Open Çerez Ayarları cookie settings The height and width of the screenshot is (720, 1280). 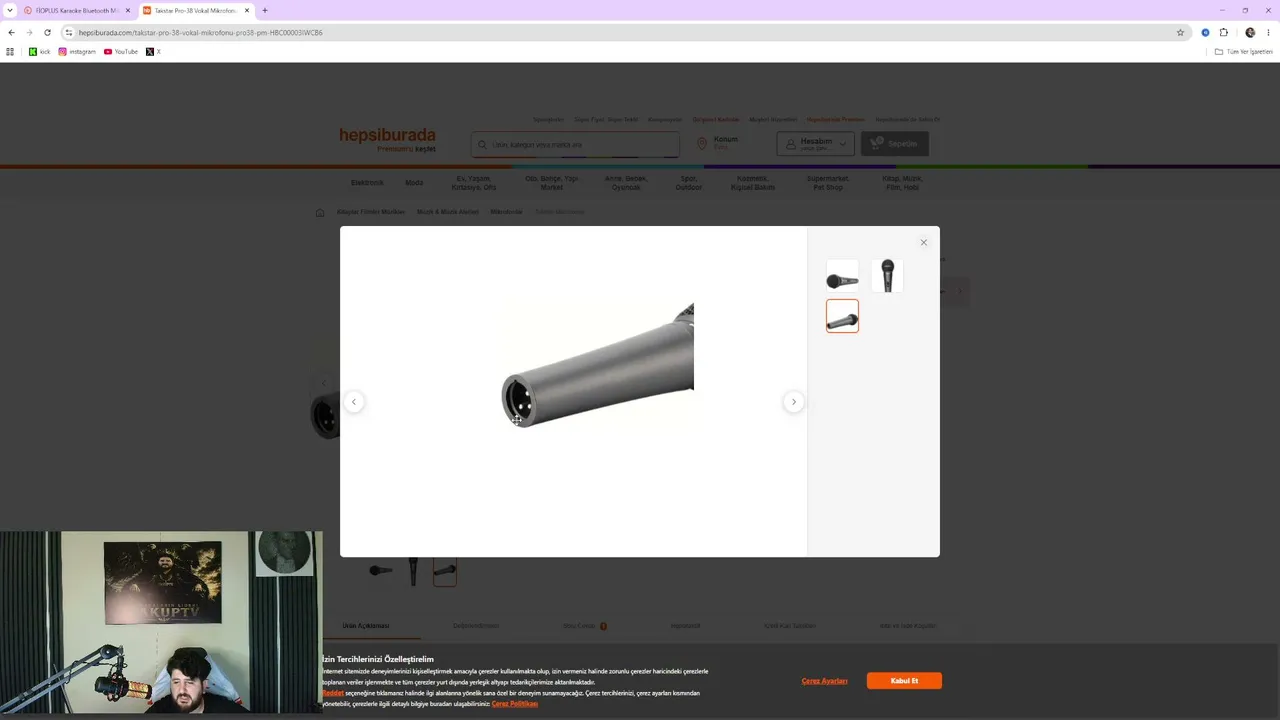tap(824, 681)
